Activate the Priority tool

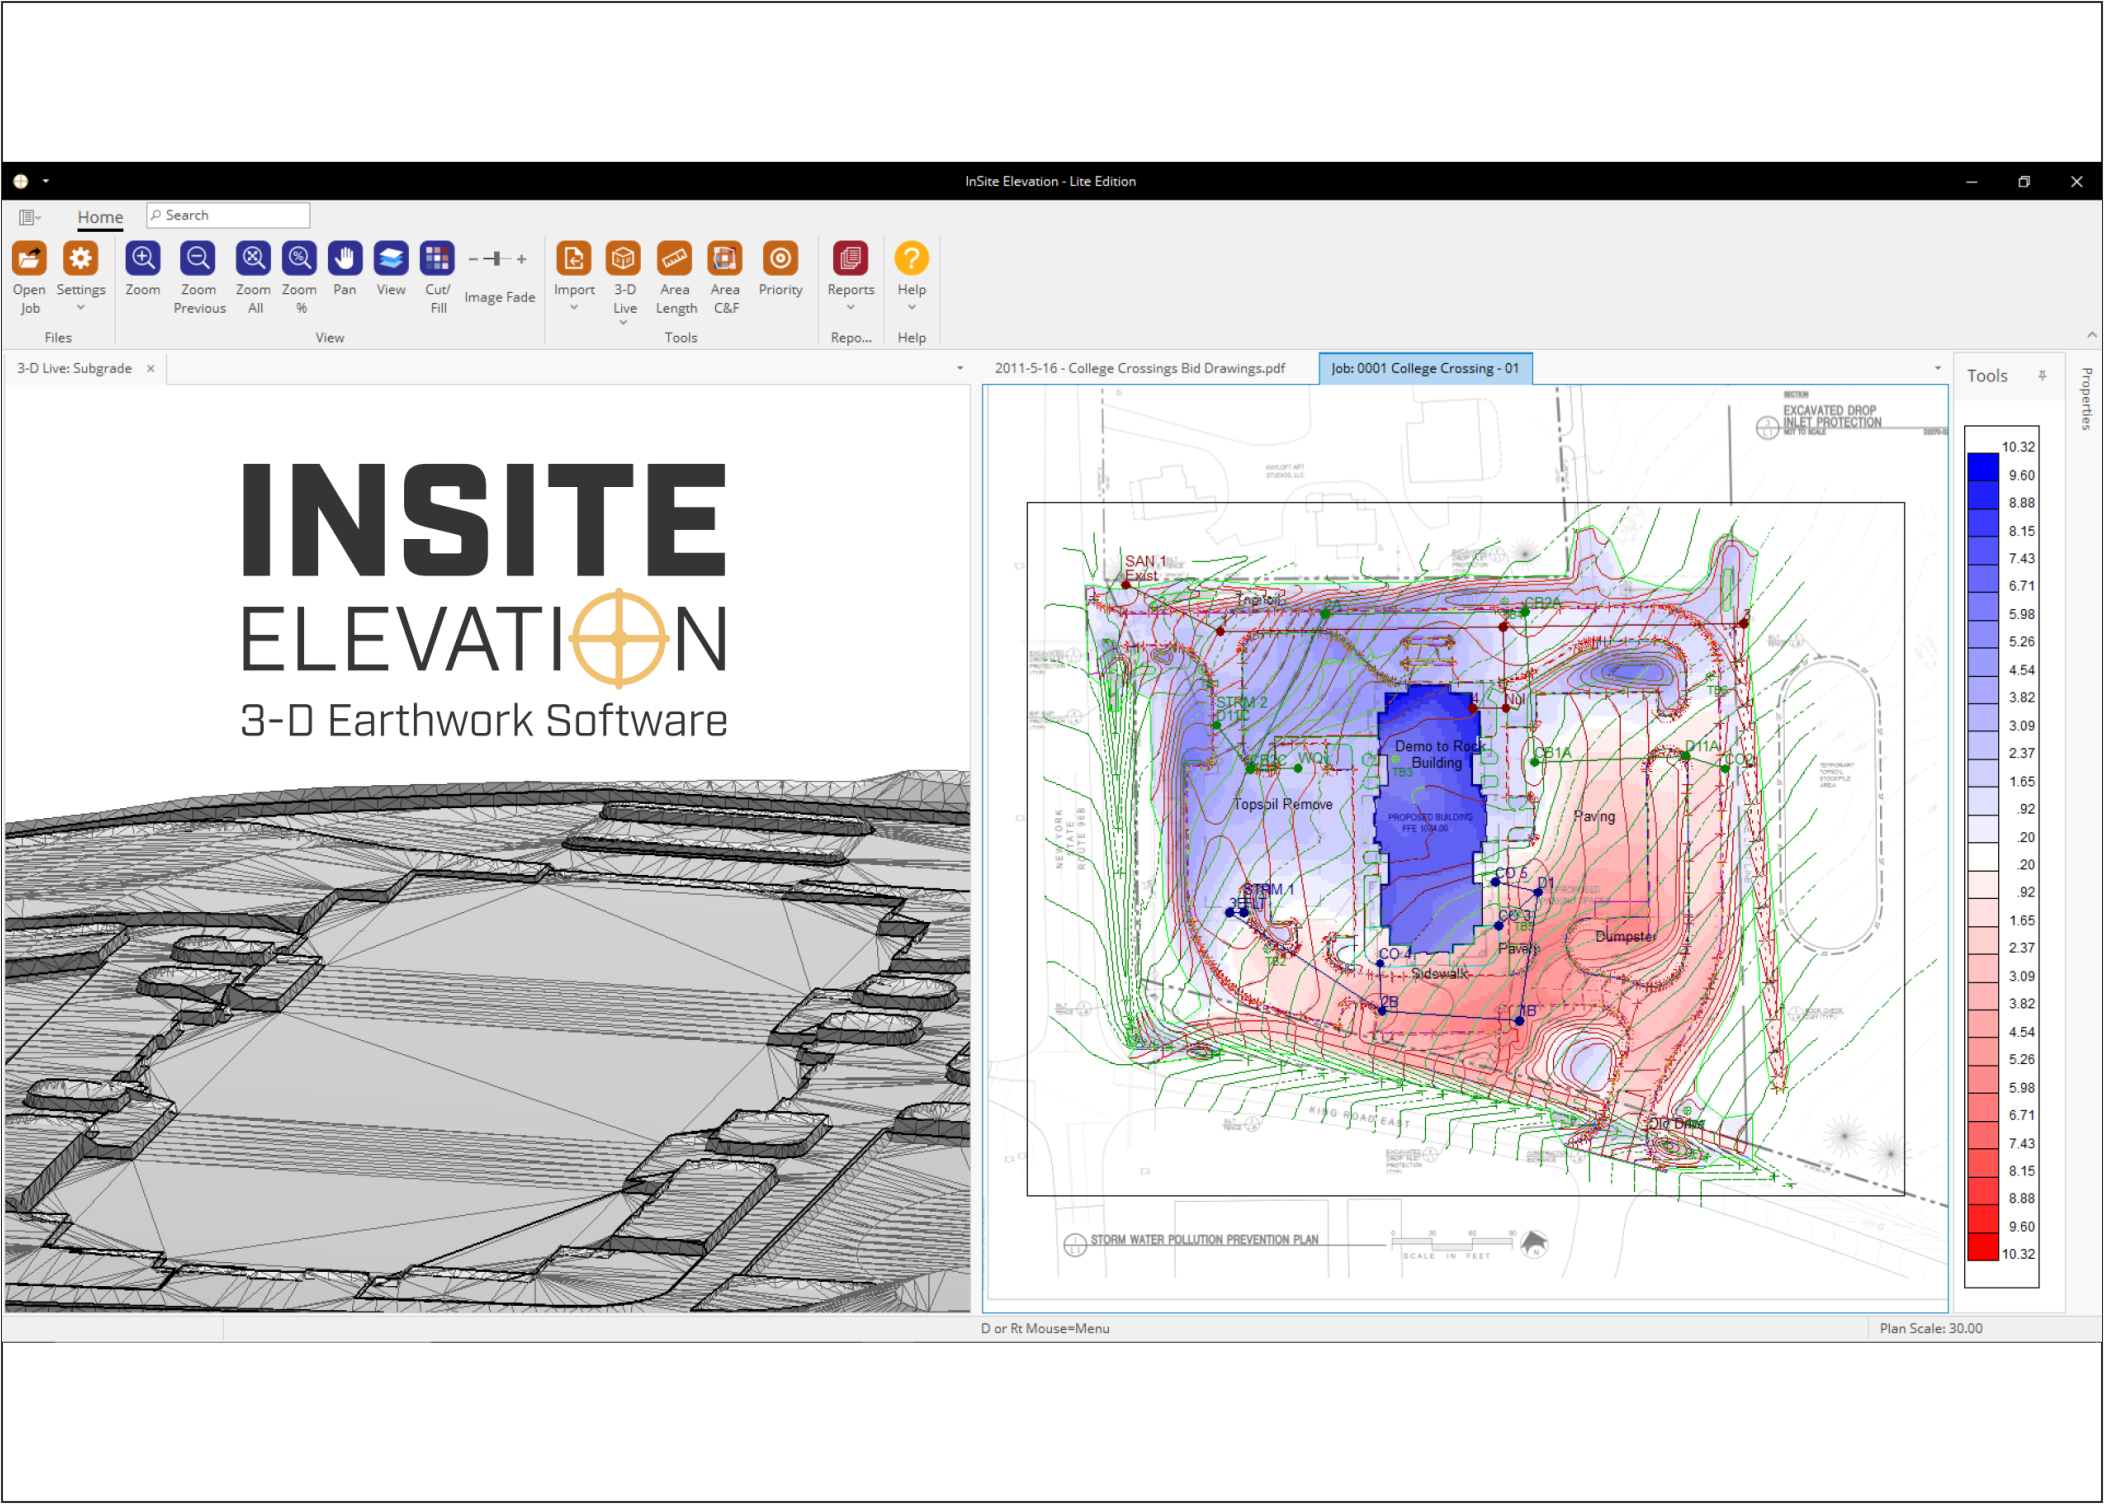coord(780,259)
